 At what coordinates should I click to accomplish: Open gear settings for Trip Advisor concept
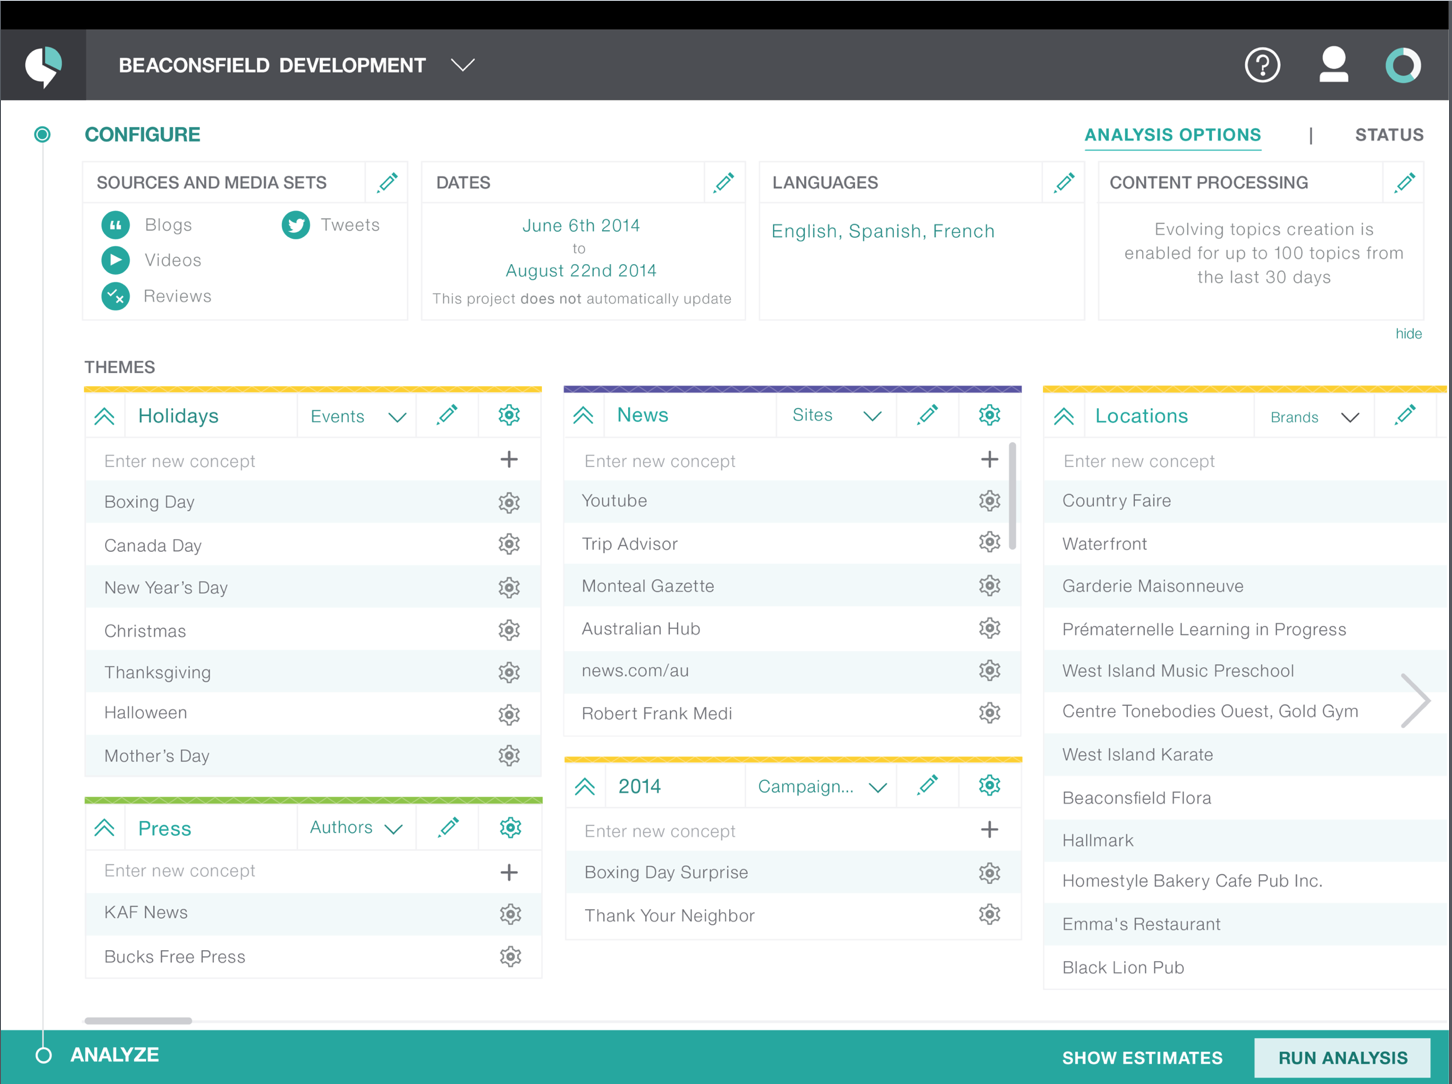tap(989, 542)
